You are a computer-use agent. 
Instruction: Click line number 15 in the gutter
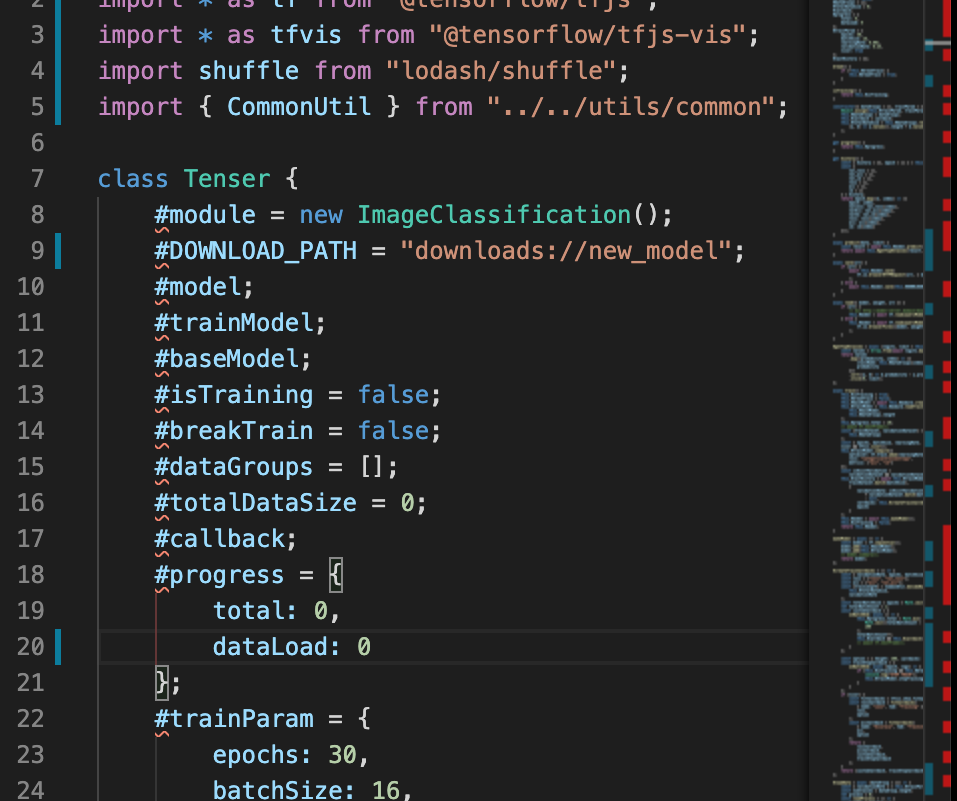[x=31, y=466]
